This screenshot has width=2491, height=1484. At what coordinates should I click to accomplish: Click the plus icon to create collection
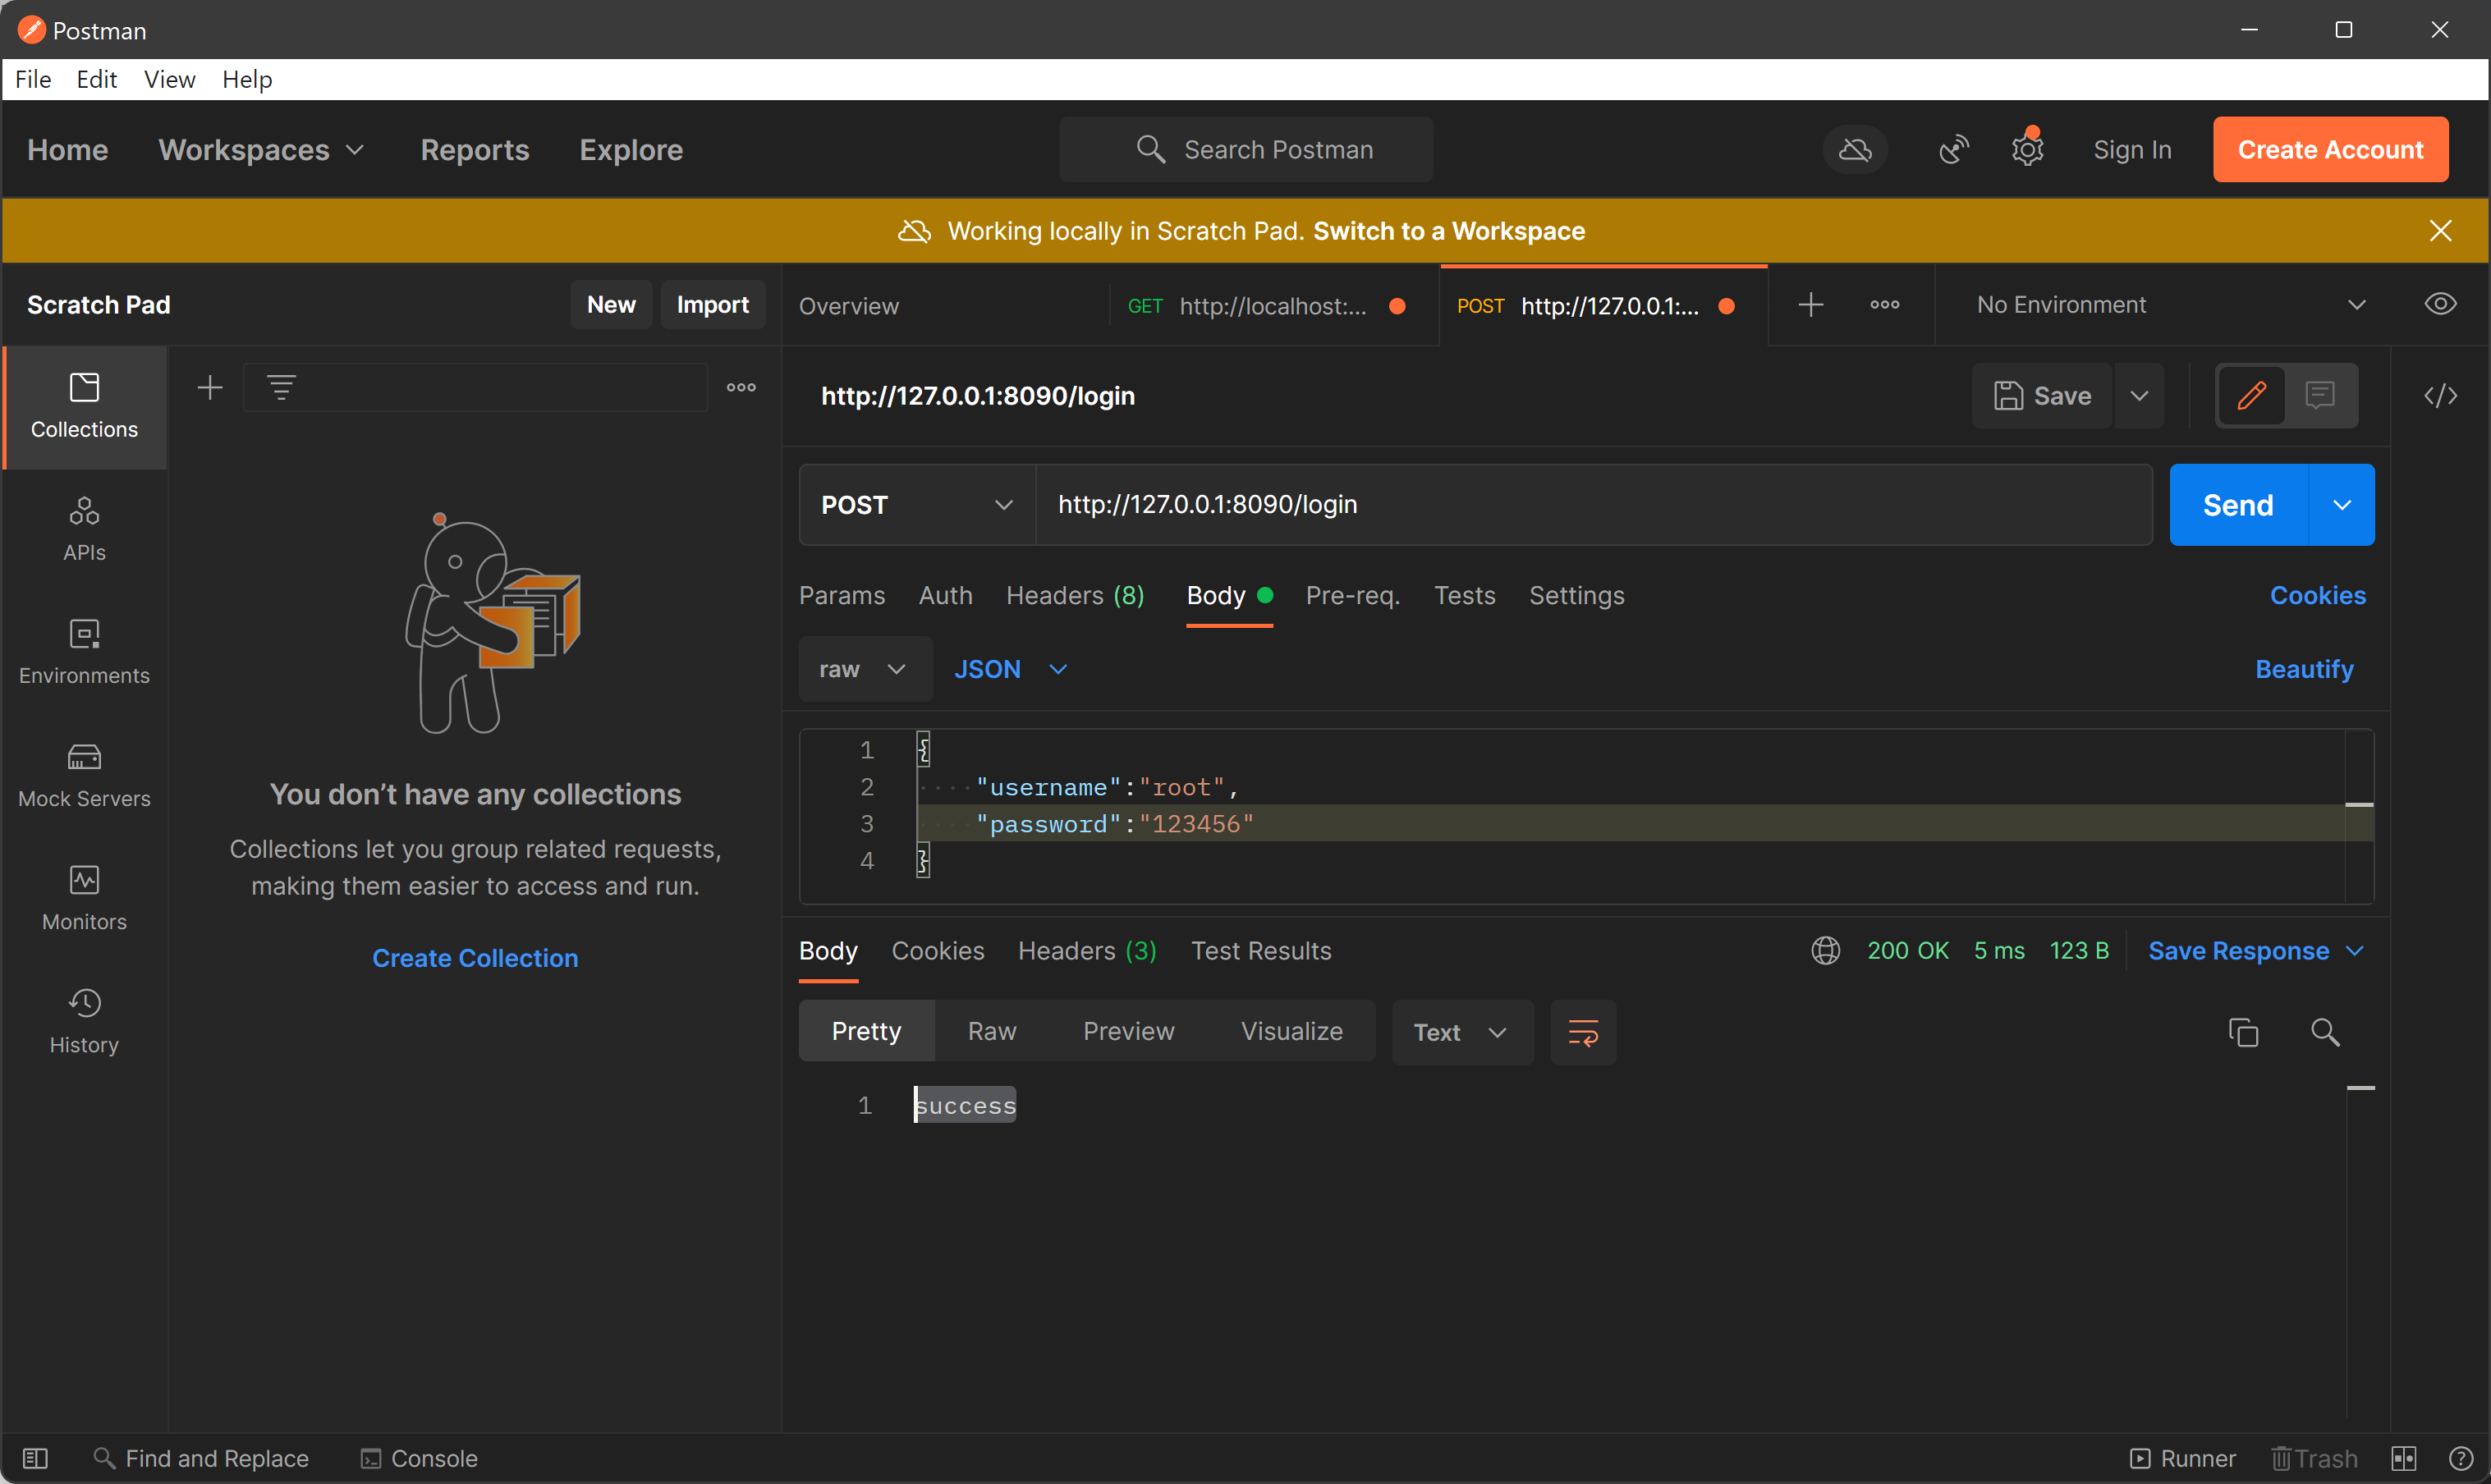click(x=210, y=388)
